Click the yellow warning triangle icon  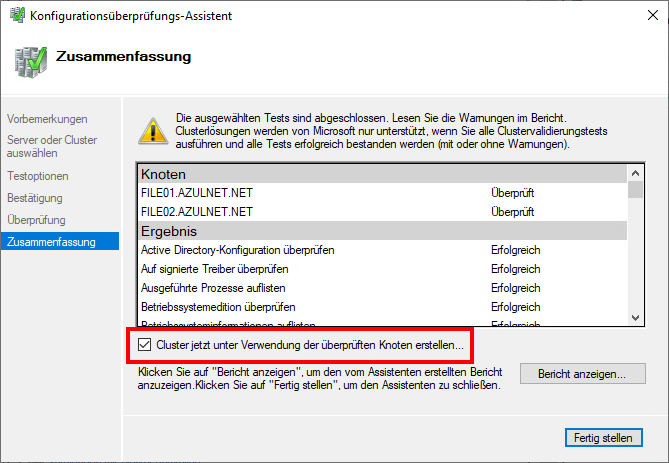click(x=152, y=130)
